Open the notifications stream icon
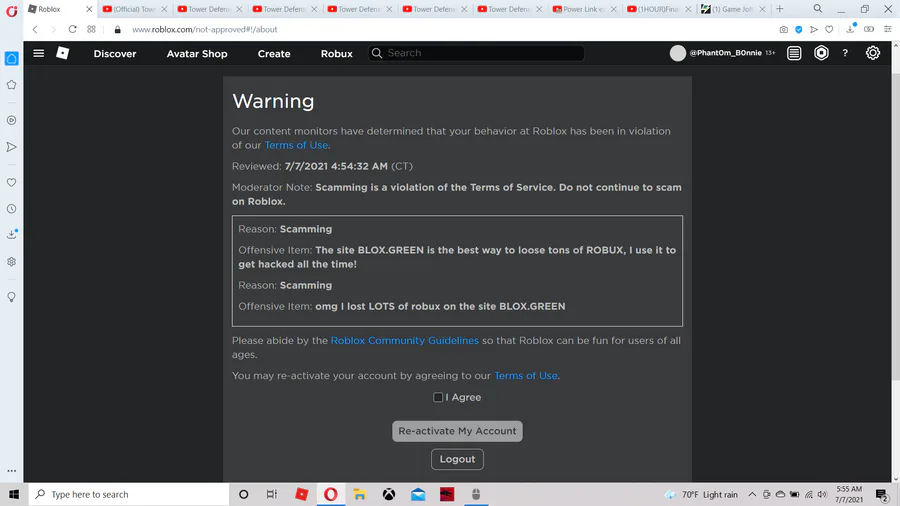Screen dimensions: 900x506 pos(794,53)
